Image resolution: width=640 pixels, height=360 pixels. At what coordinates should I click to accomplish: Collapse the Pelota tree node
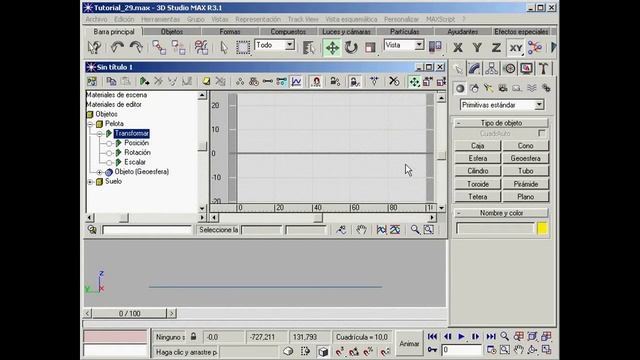(91, 124)
